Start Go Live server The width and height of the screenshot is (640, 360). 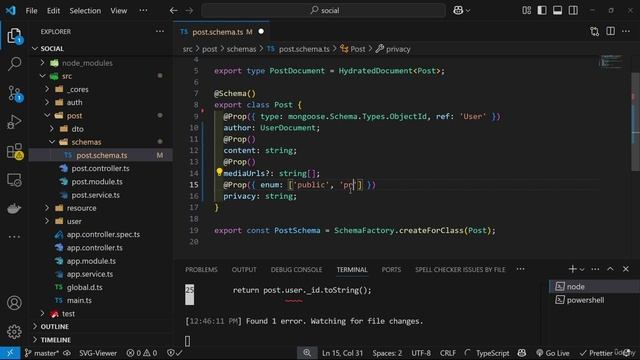click(x=553, y=353)
